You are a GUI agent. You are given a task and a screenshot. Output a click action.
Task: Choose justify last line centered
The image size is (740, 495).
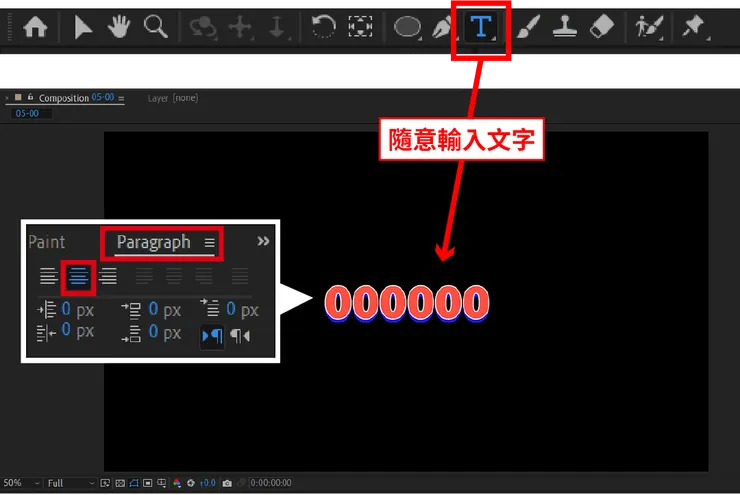click(174, 276)
